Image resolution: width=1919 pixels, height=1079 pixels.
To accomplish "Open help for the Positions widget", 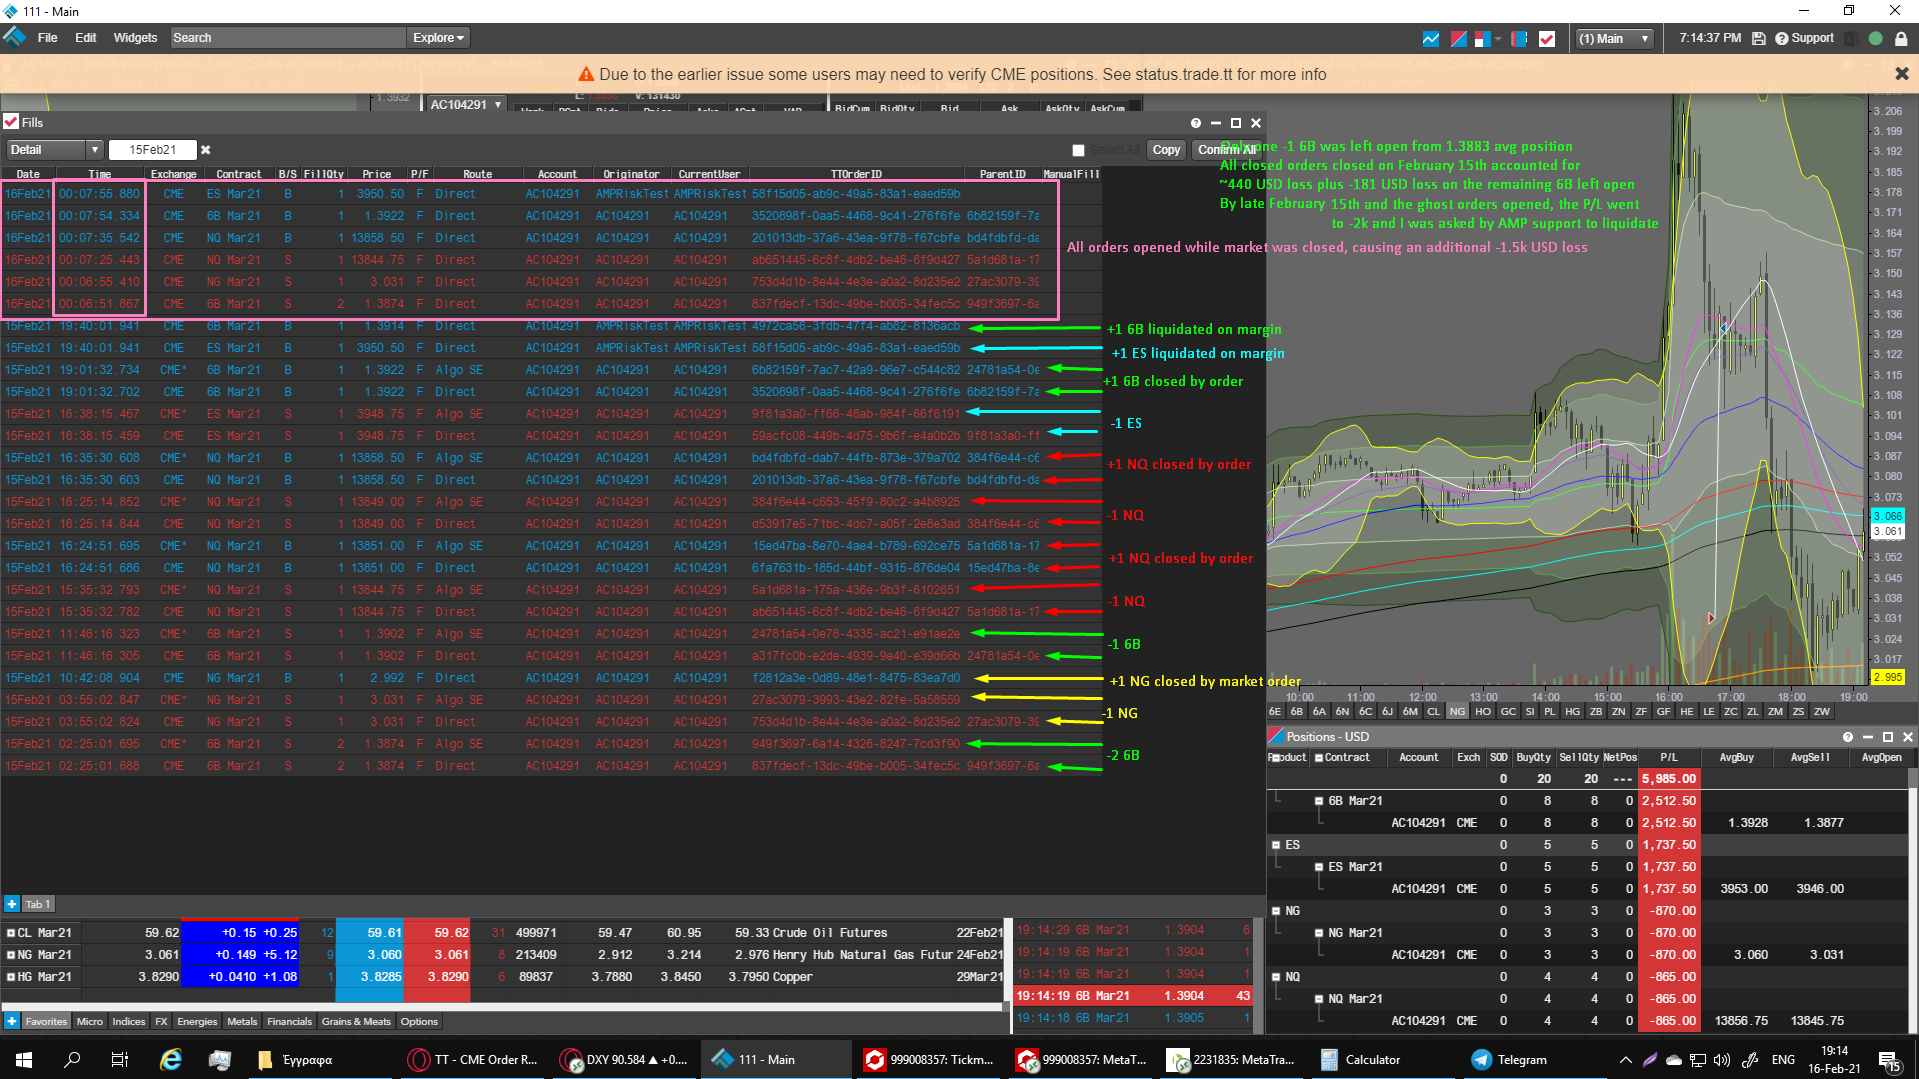I will pyautogui.click(x=1848, y=737).
